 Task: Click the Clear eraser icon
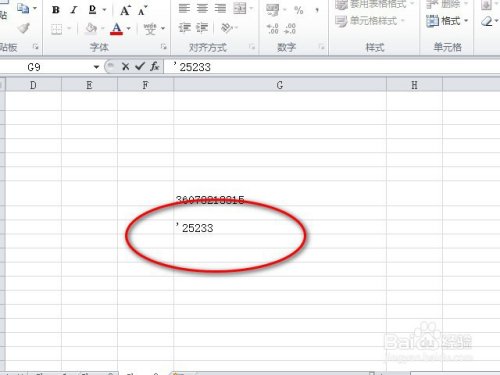(487, 22)
